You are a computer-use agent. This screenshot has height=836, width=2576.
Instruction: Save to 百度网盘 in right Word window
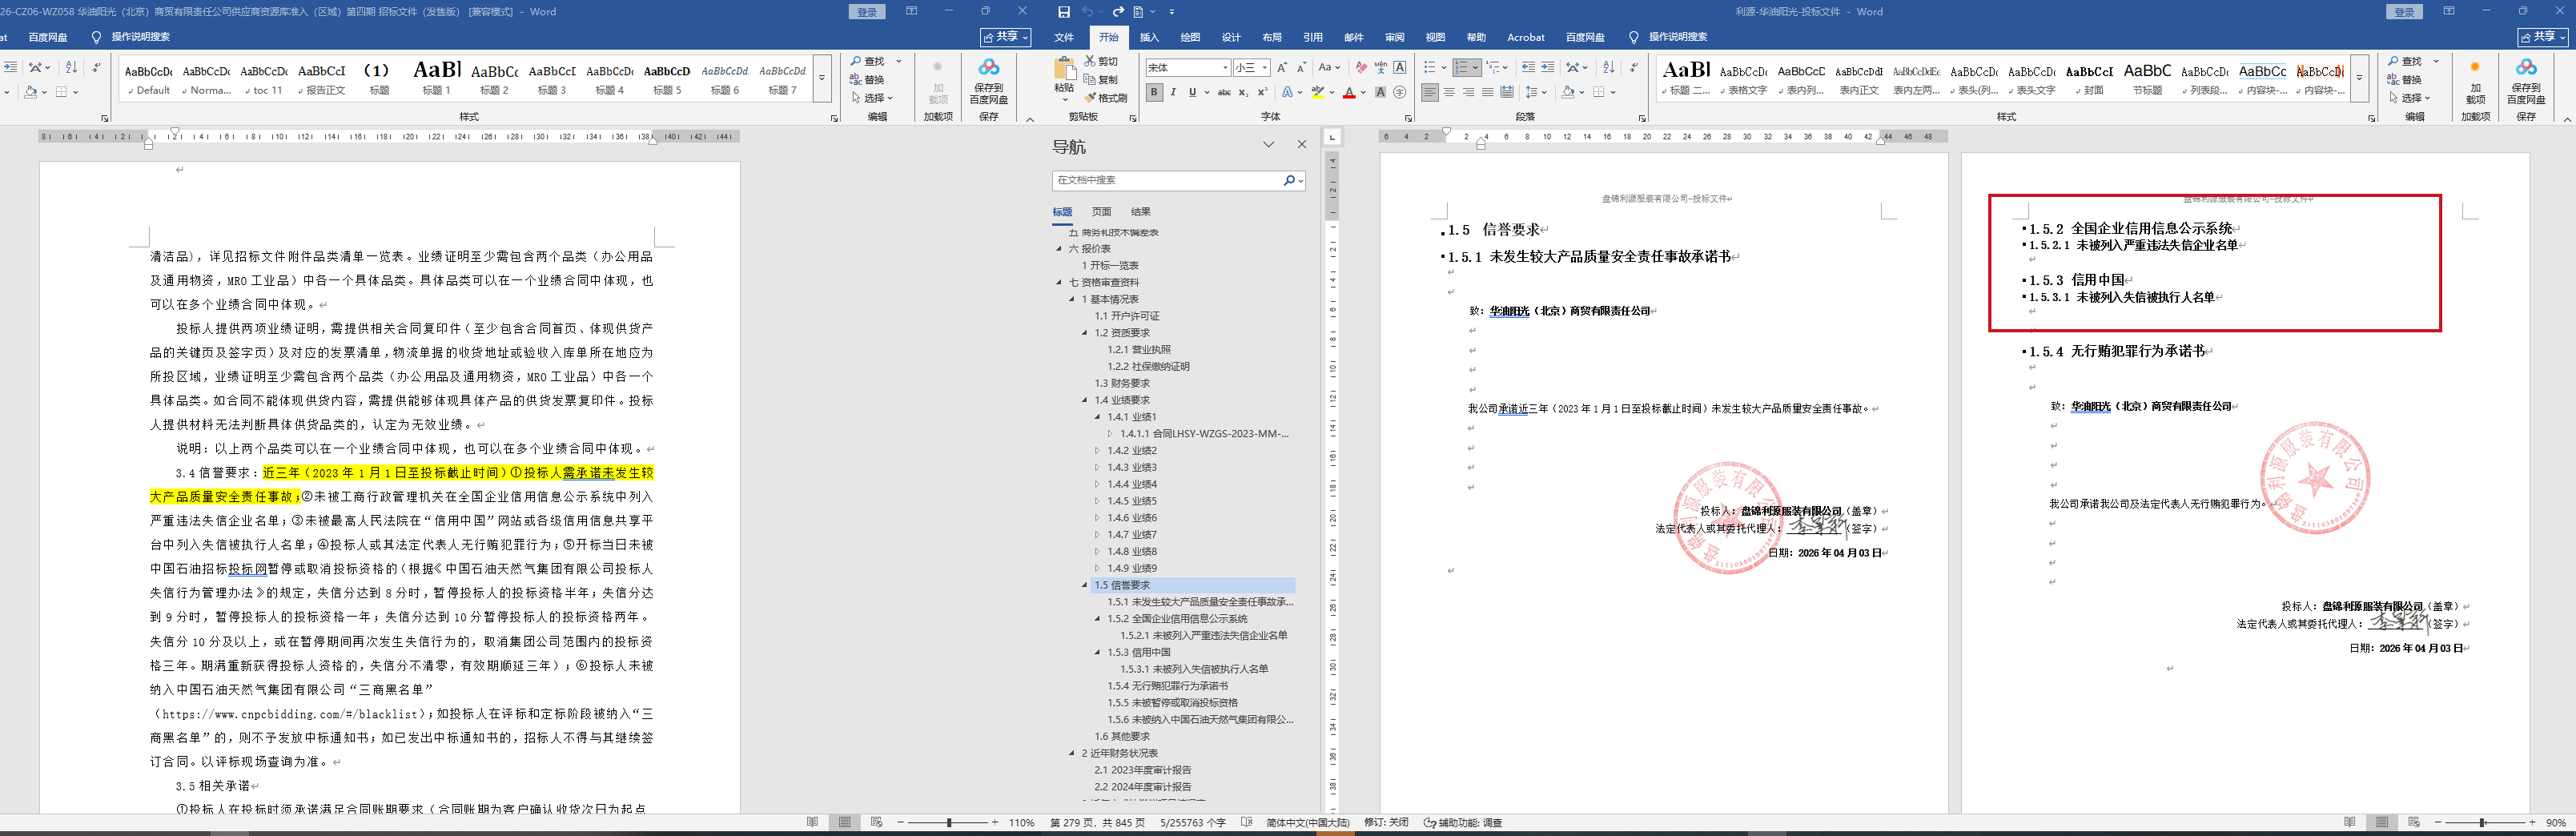(2526, 81)
